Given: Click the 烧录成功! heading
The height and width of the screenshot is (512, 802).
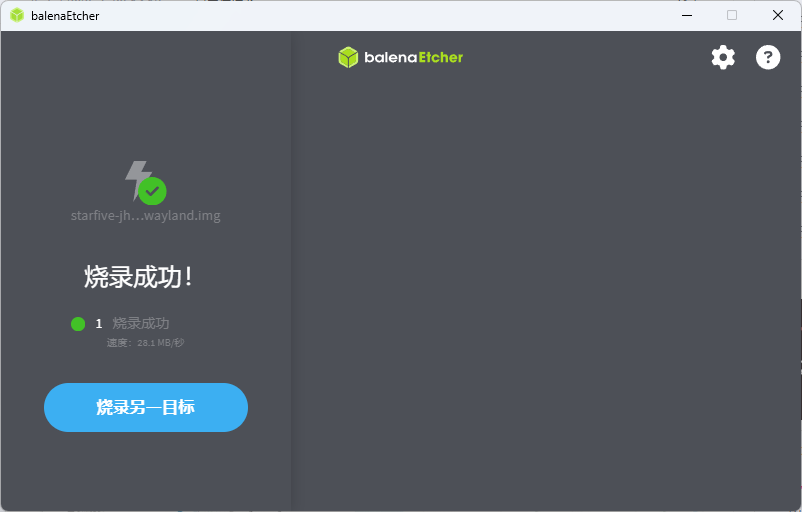Looking at the screenshot, I should (138, 277).
